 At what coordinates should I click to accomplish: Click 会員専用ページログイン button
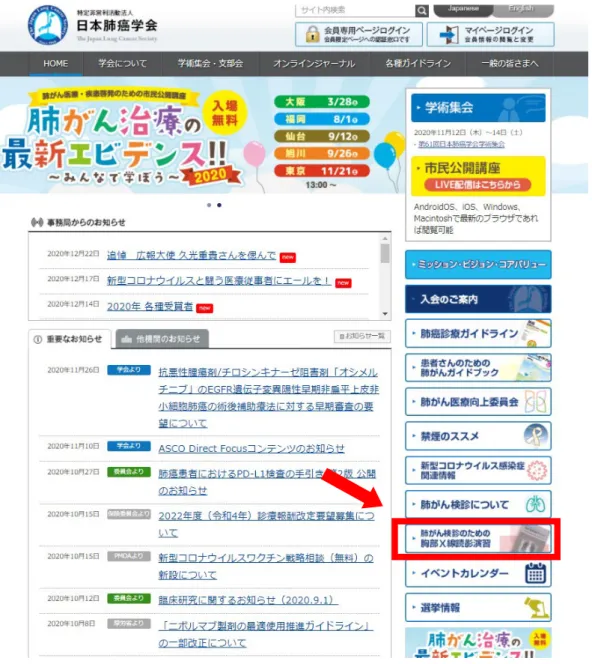coord(359,34)
